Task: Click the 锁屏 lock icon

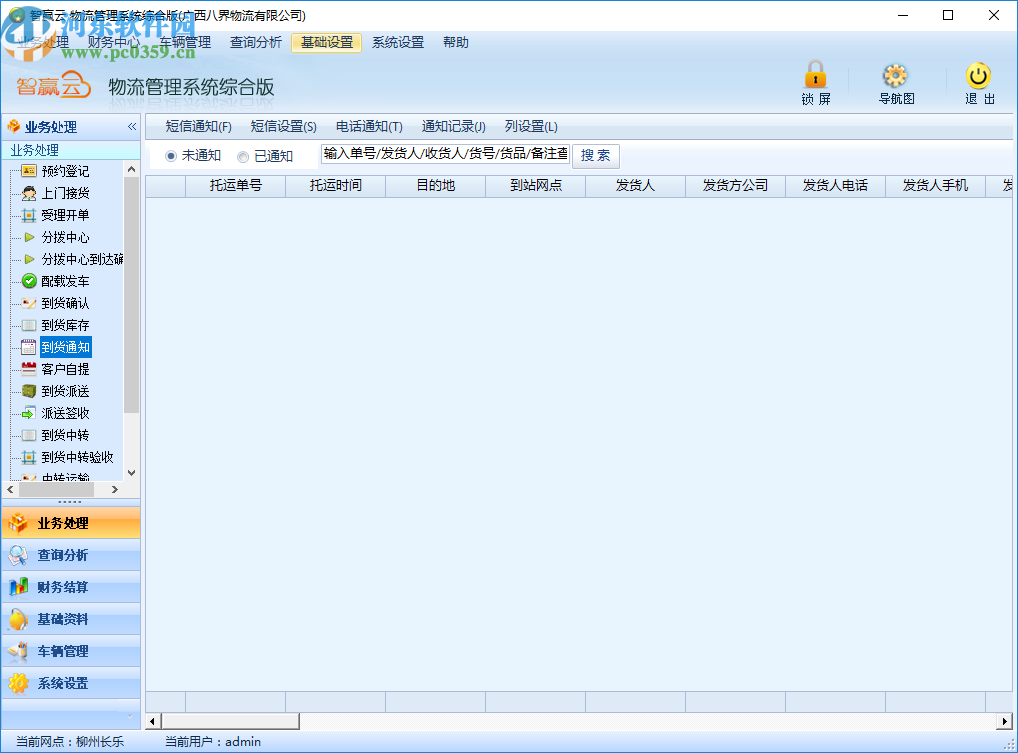Action: [x=815, y=75]
